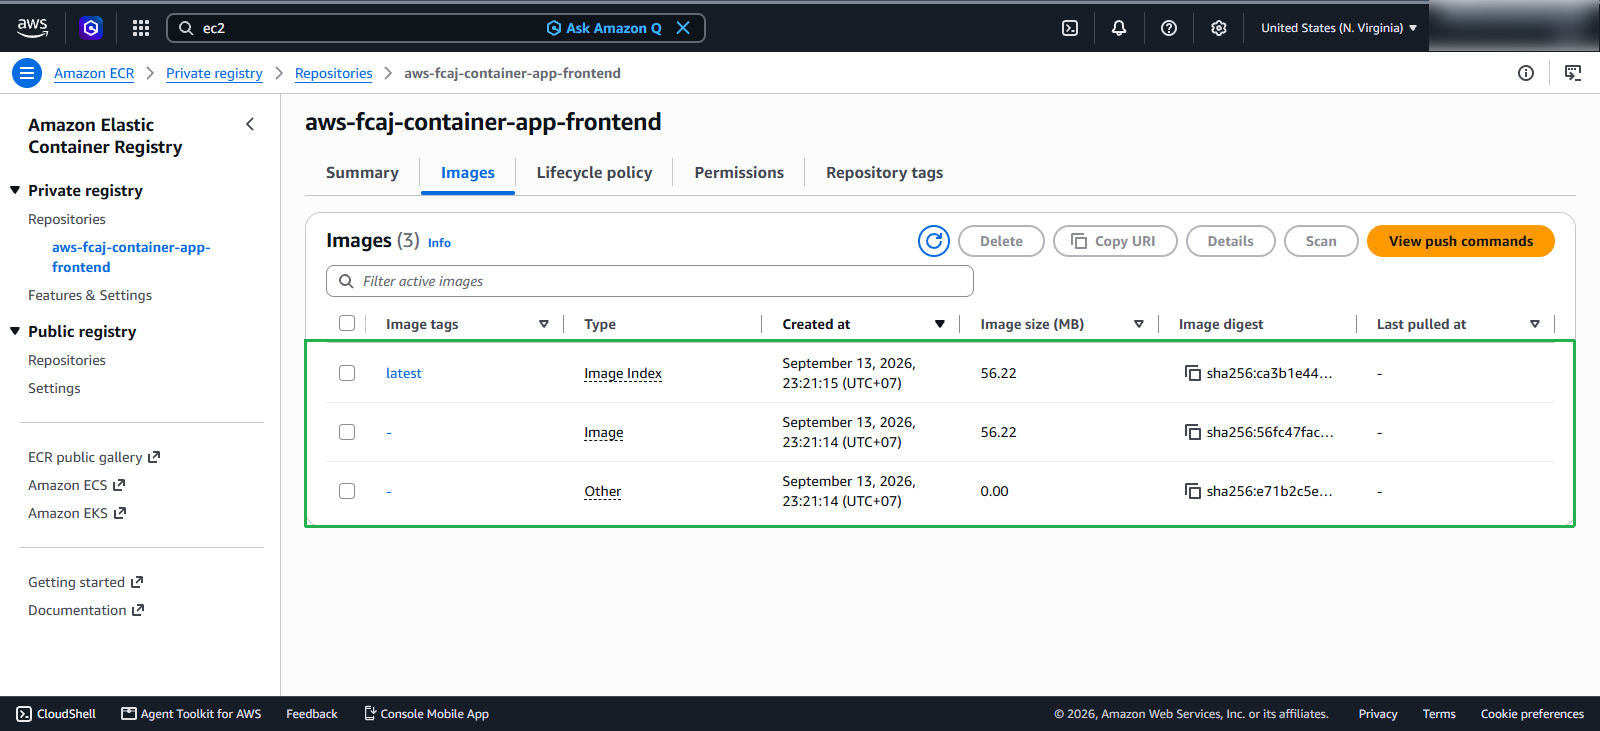Copy the sha256:ca3b1e44 image digest
Viewport: 1600px width, 731px height.
(x=1193, y=373)
